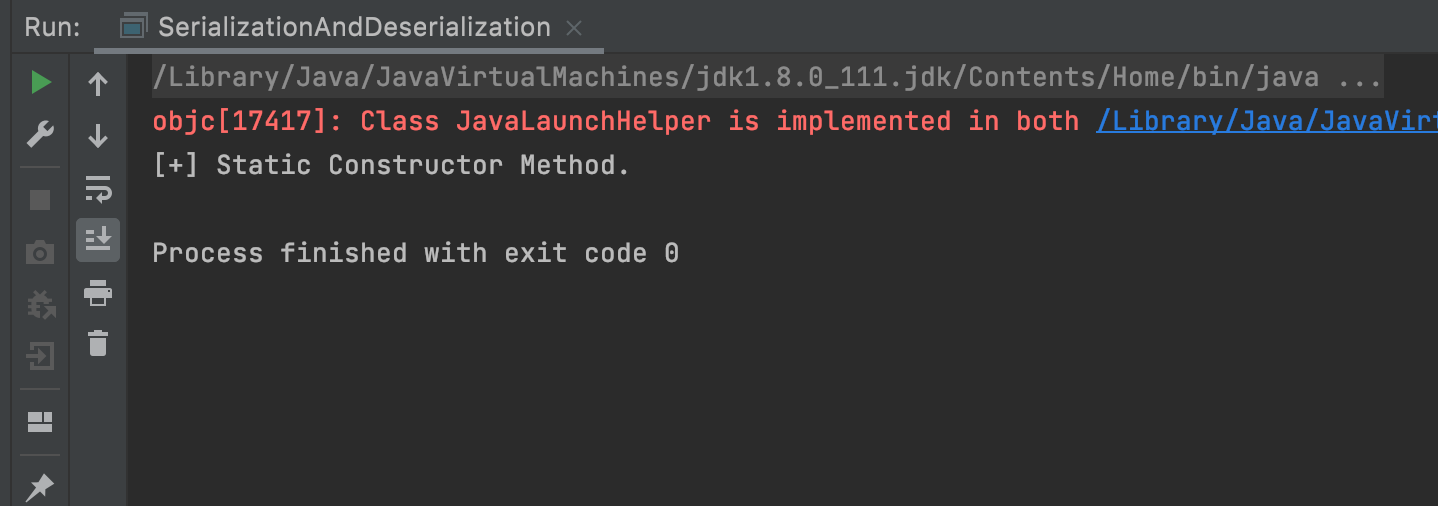Click the layout icon above the pin
Viewport: 1438px width, 506px height.
pyautogui.click(x=40, y=421)
